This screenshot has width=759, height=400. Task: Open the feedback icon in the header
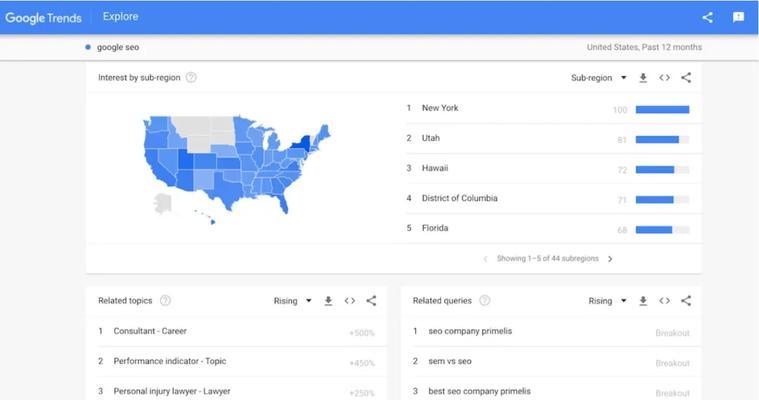click(x=738, y=17)
